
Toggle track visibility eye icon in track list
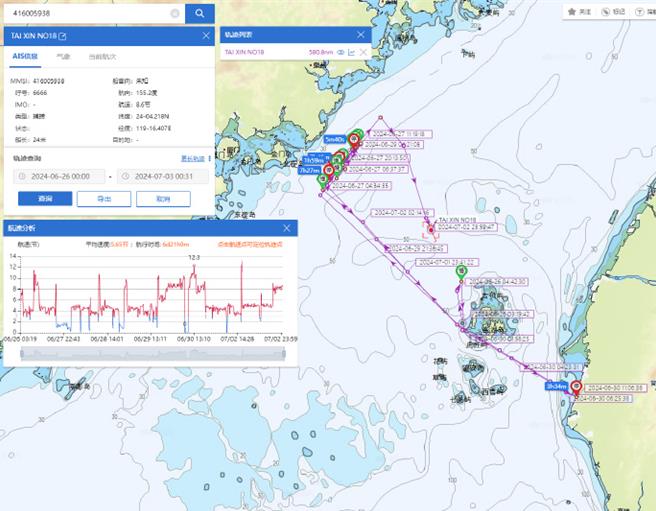[340, 51]
